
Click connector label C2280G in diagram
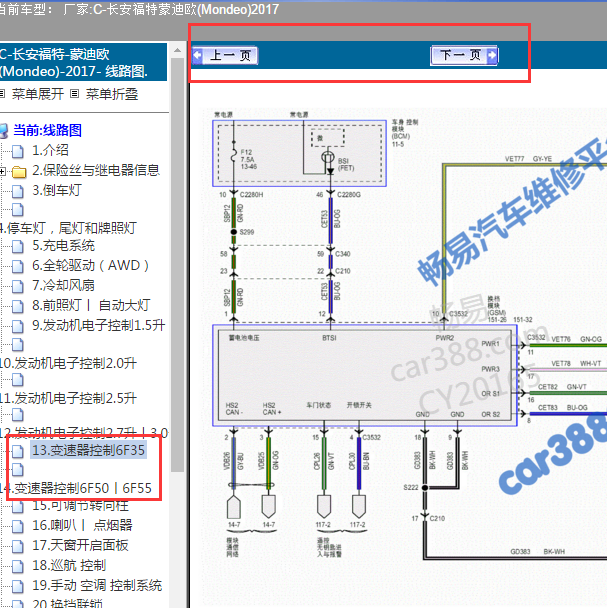coord(349,195)
